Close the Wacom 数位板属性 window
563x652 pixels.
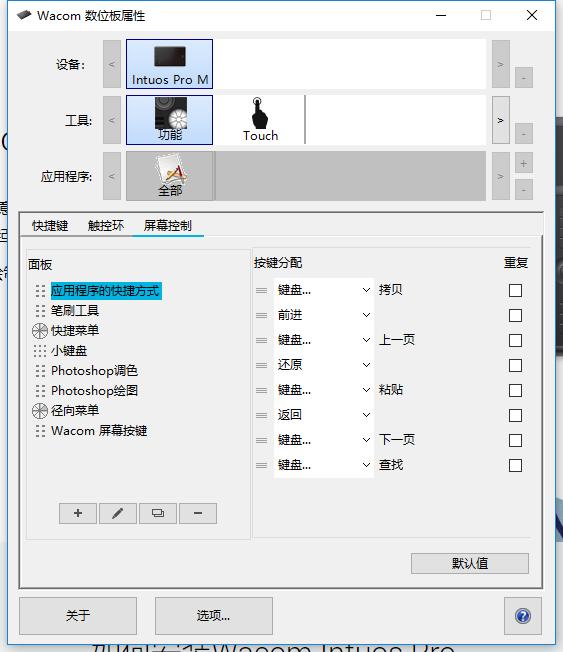click(532, 15)
